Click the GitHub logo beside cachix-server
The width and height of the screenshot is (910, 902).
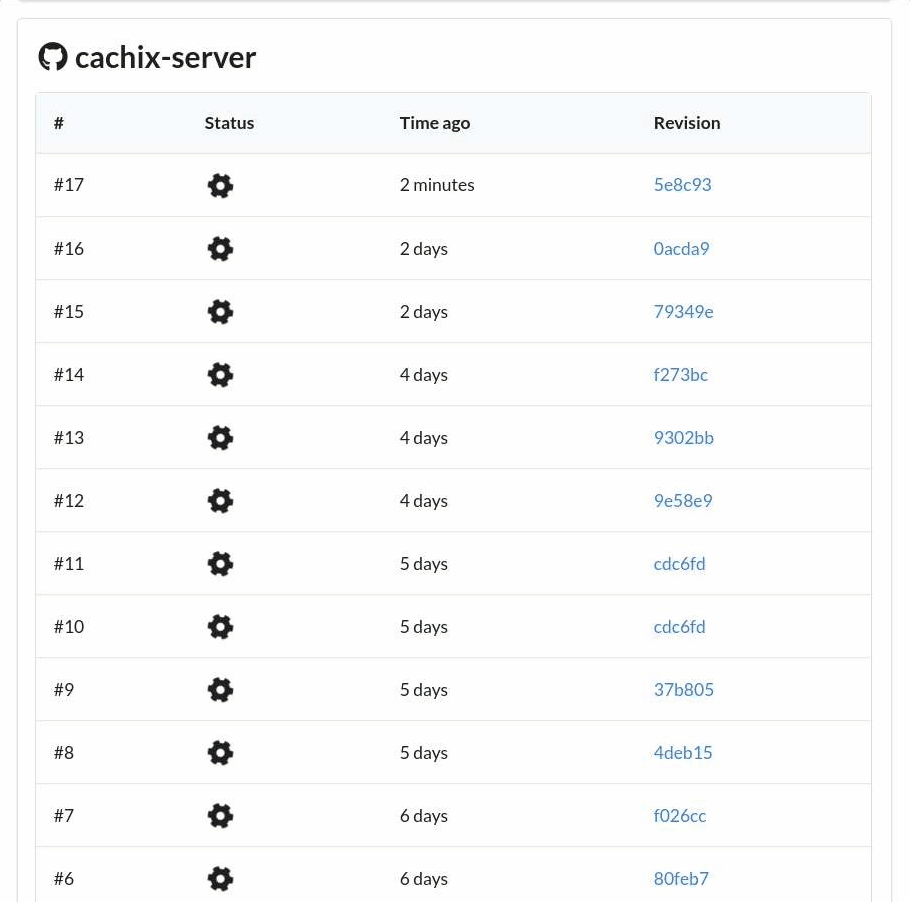[53, 56]
